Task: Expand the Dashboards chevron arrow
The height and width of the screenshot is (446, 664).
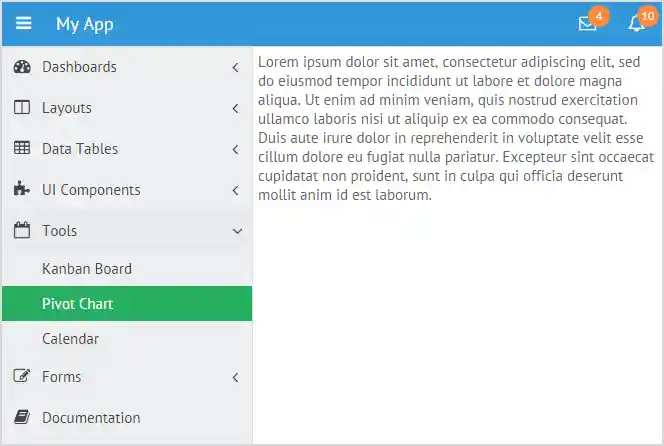Action: click(235, 68)
